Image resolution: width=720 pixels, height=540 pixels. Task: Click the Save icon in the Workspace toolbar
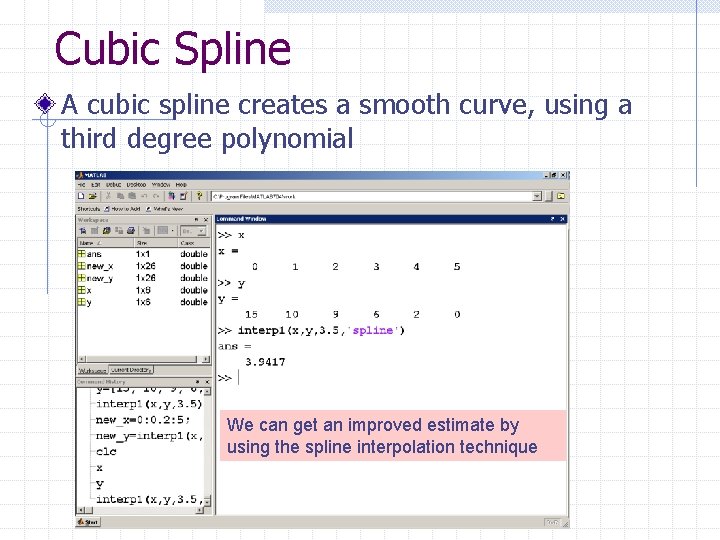[x=118, y=231]
